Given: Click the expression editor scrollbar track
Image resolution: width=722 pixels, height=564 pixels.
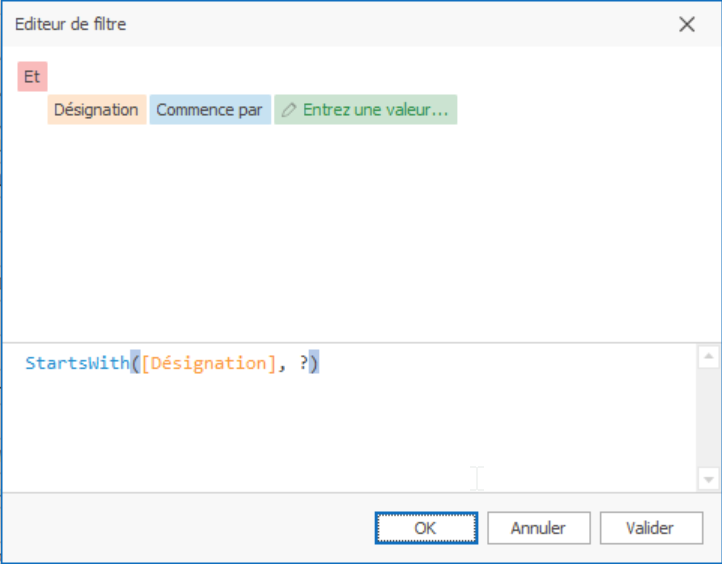Looking at the screenshot, I should [709, 418].
